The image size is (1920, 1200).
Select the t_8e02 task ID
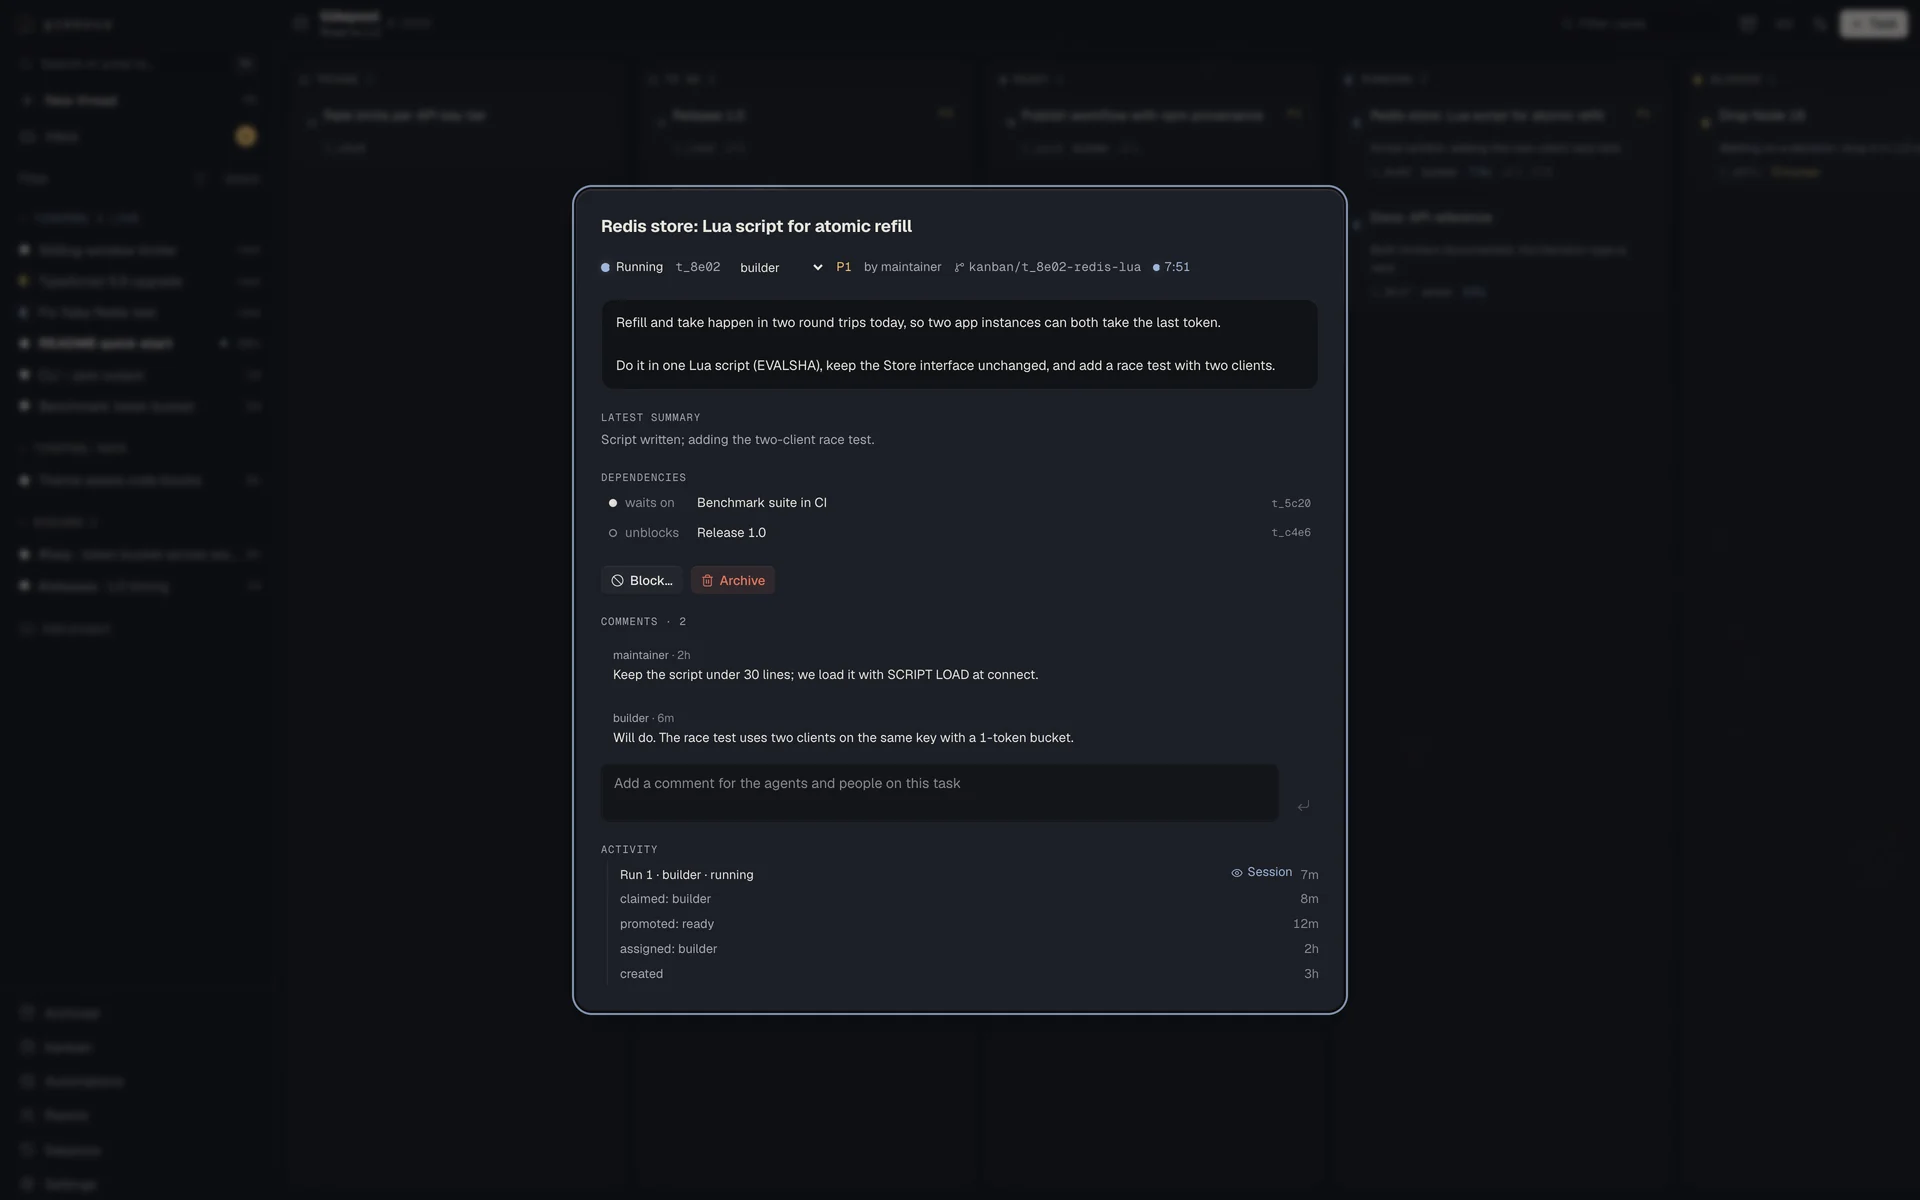click(x=698, y=267)
